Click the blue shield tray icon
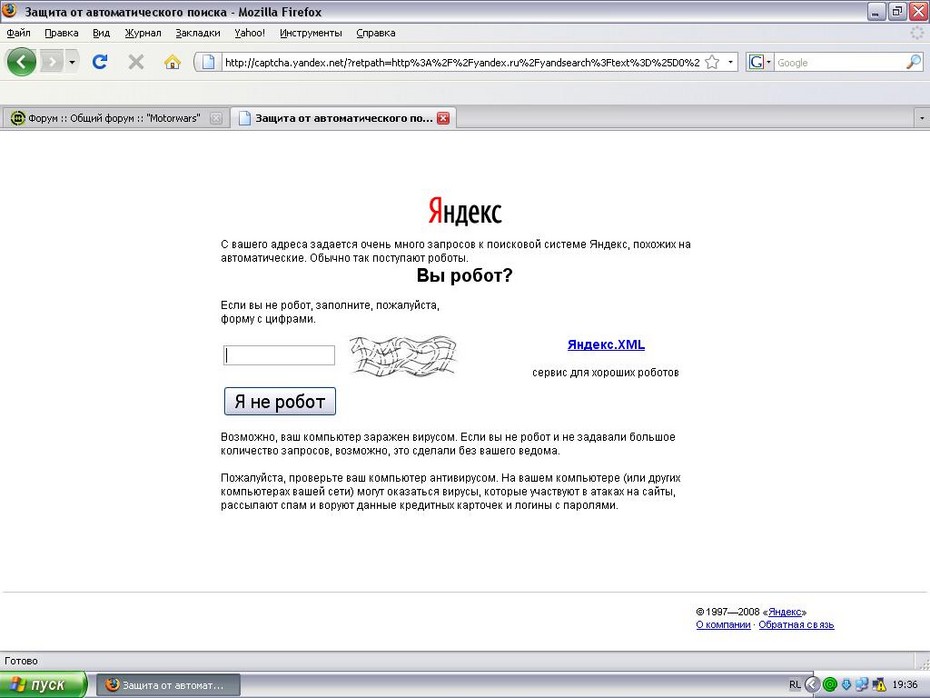This screenshot has width=930, height=698. (846, 685)
